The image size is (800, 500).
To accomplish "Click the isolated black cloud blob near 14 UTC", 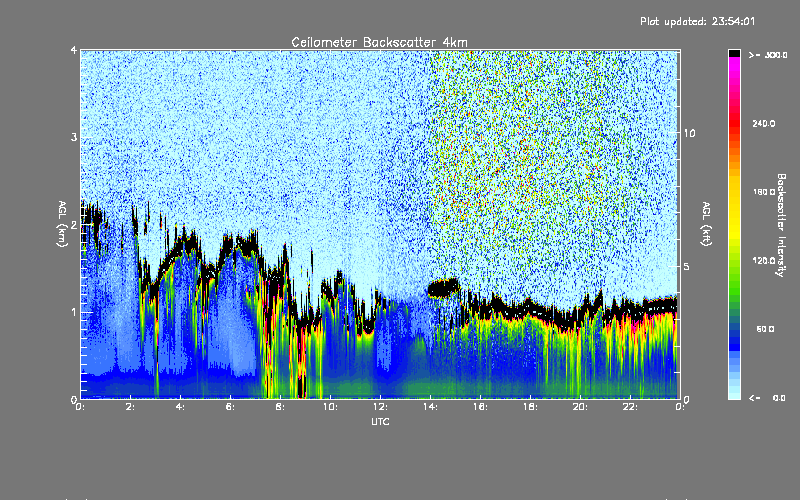I will (x=443, y=289).
